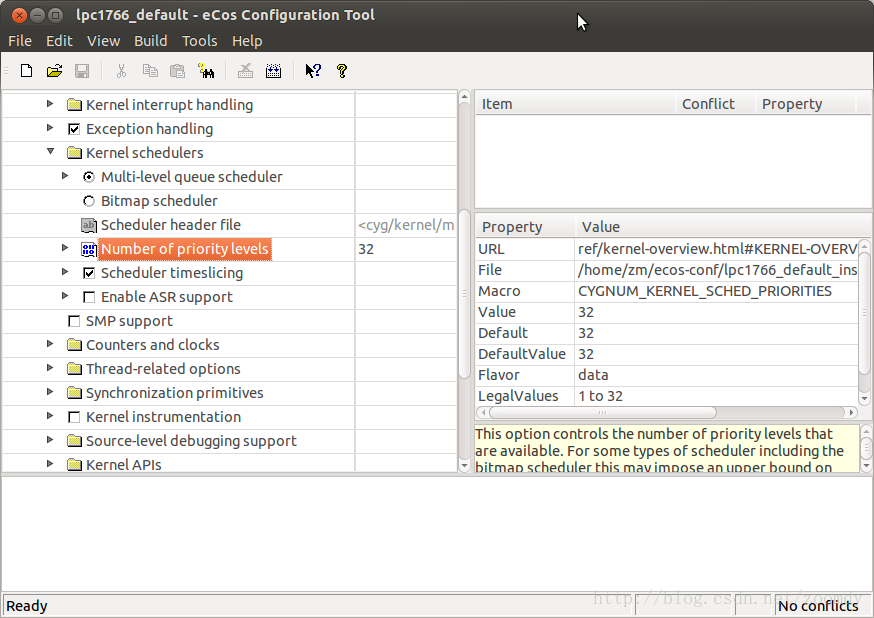Click the properties horizontal scroll-right arrow
Viewport: 874px width, 618px height.
click(852, 413)
